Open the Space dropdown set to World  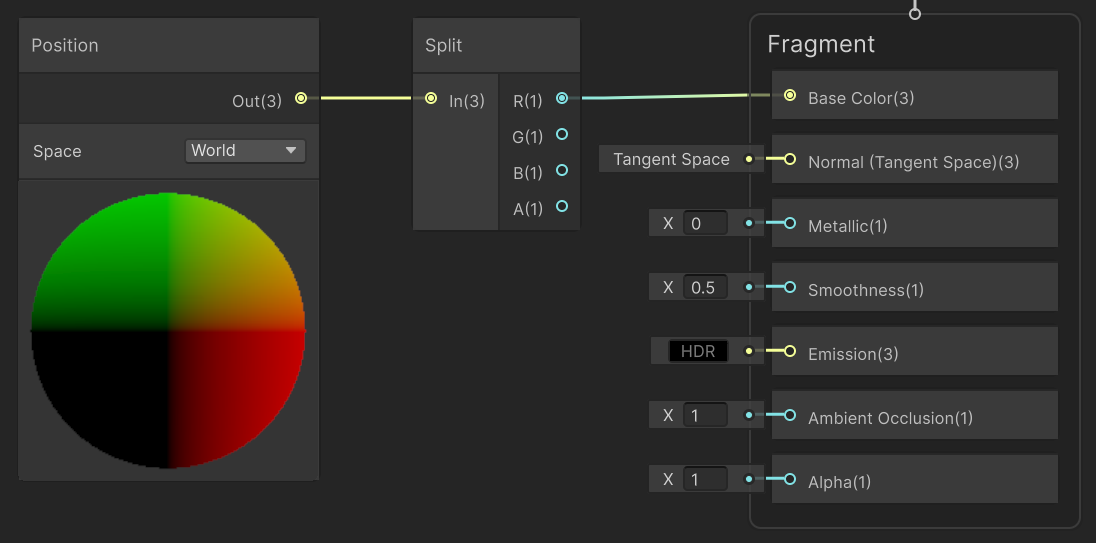(x=245, y=151)
